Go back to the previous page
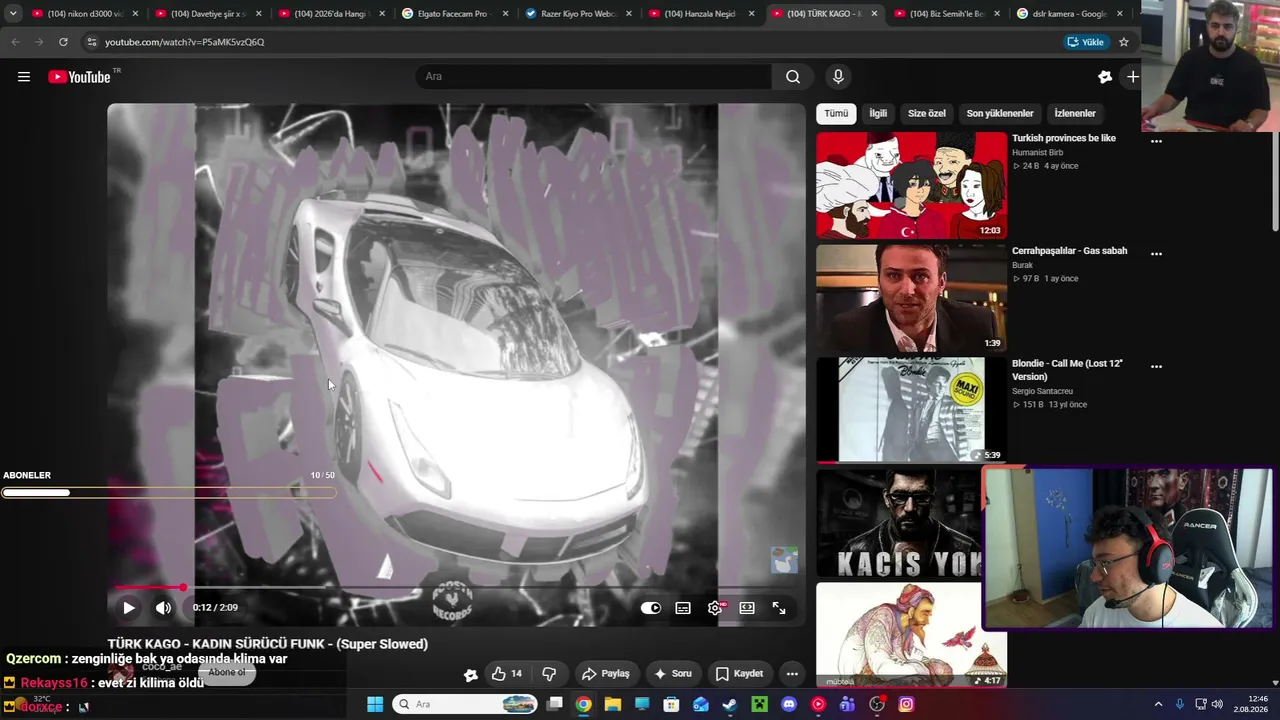Screen dimensions: 1280x720 (x=15, y=42)
